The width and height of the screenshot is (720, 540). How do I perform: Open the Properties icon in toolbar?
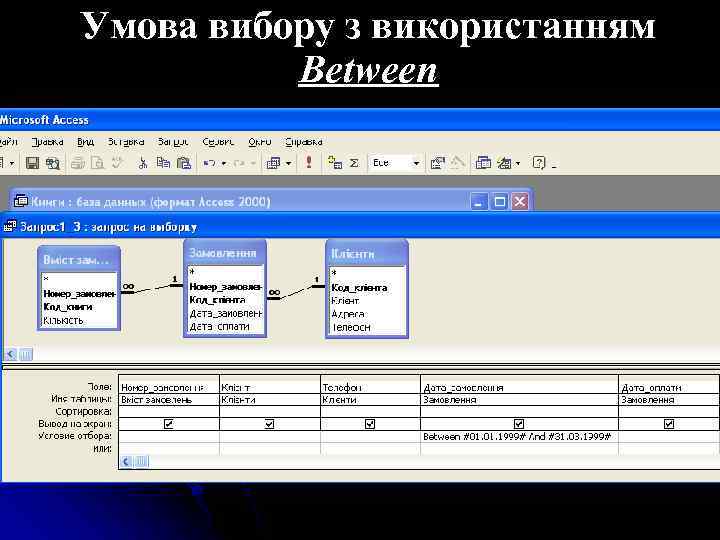pyautogui.click(x=437, y=163)
